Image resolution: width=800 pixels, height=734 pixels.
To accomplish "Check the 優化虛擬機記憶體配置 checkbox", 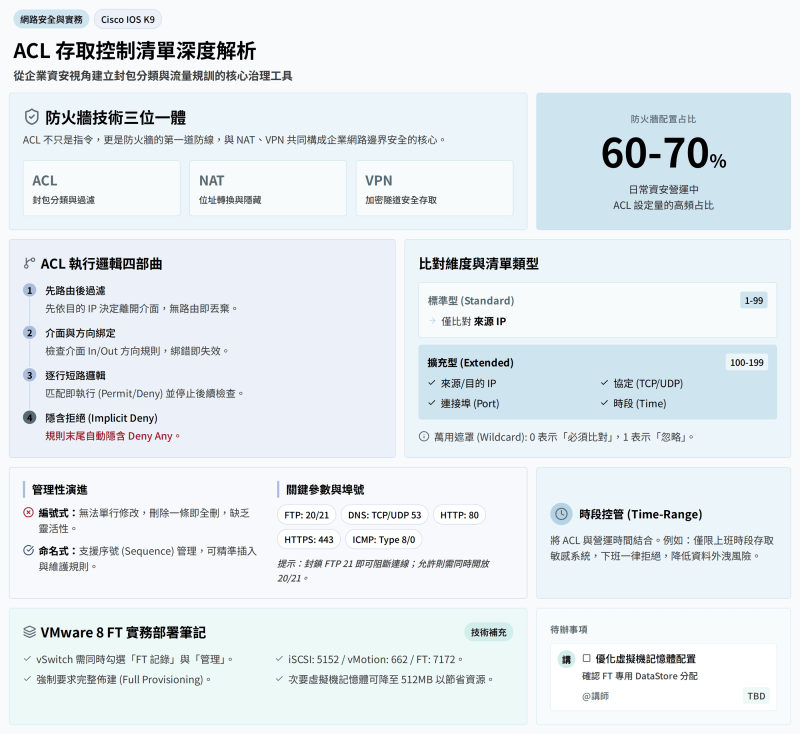I will click(x=587, y=658).
